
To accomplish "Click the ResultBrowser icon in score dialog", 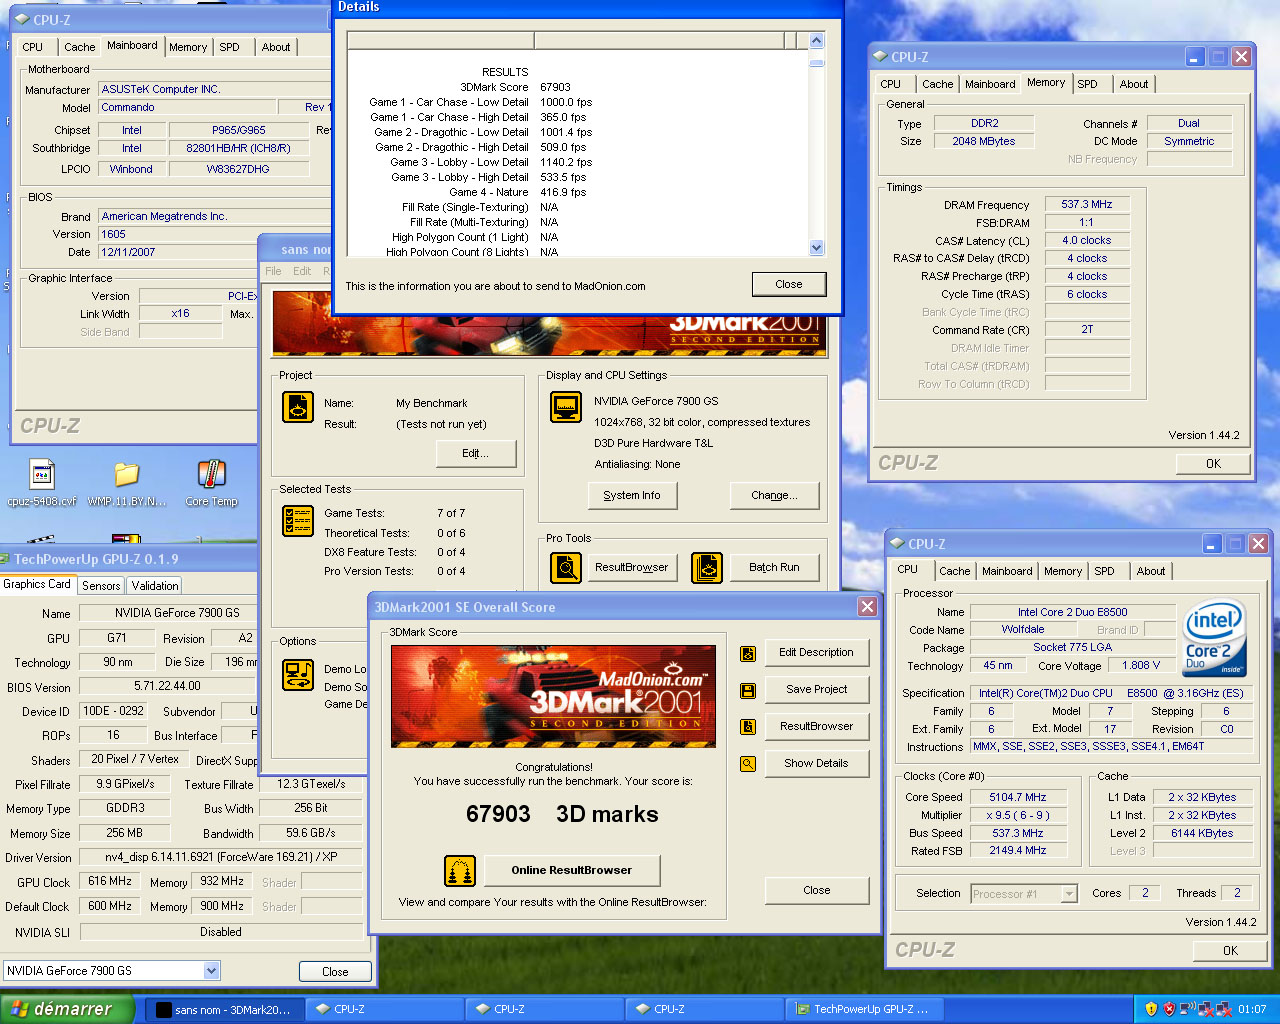I will (x=748, y=727).
